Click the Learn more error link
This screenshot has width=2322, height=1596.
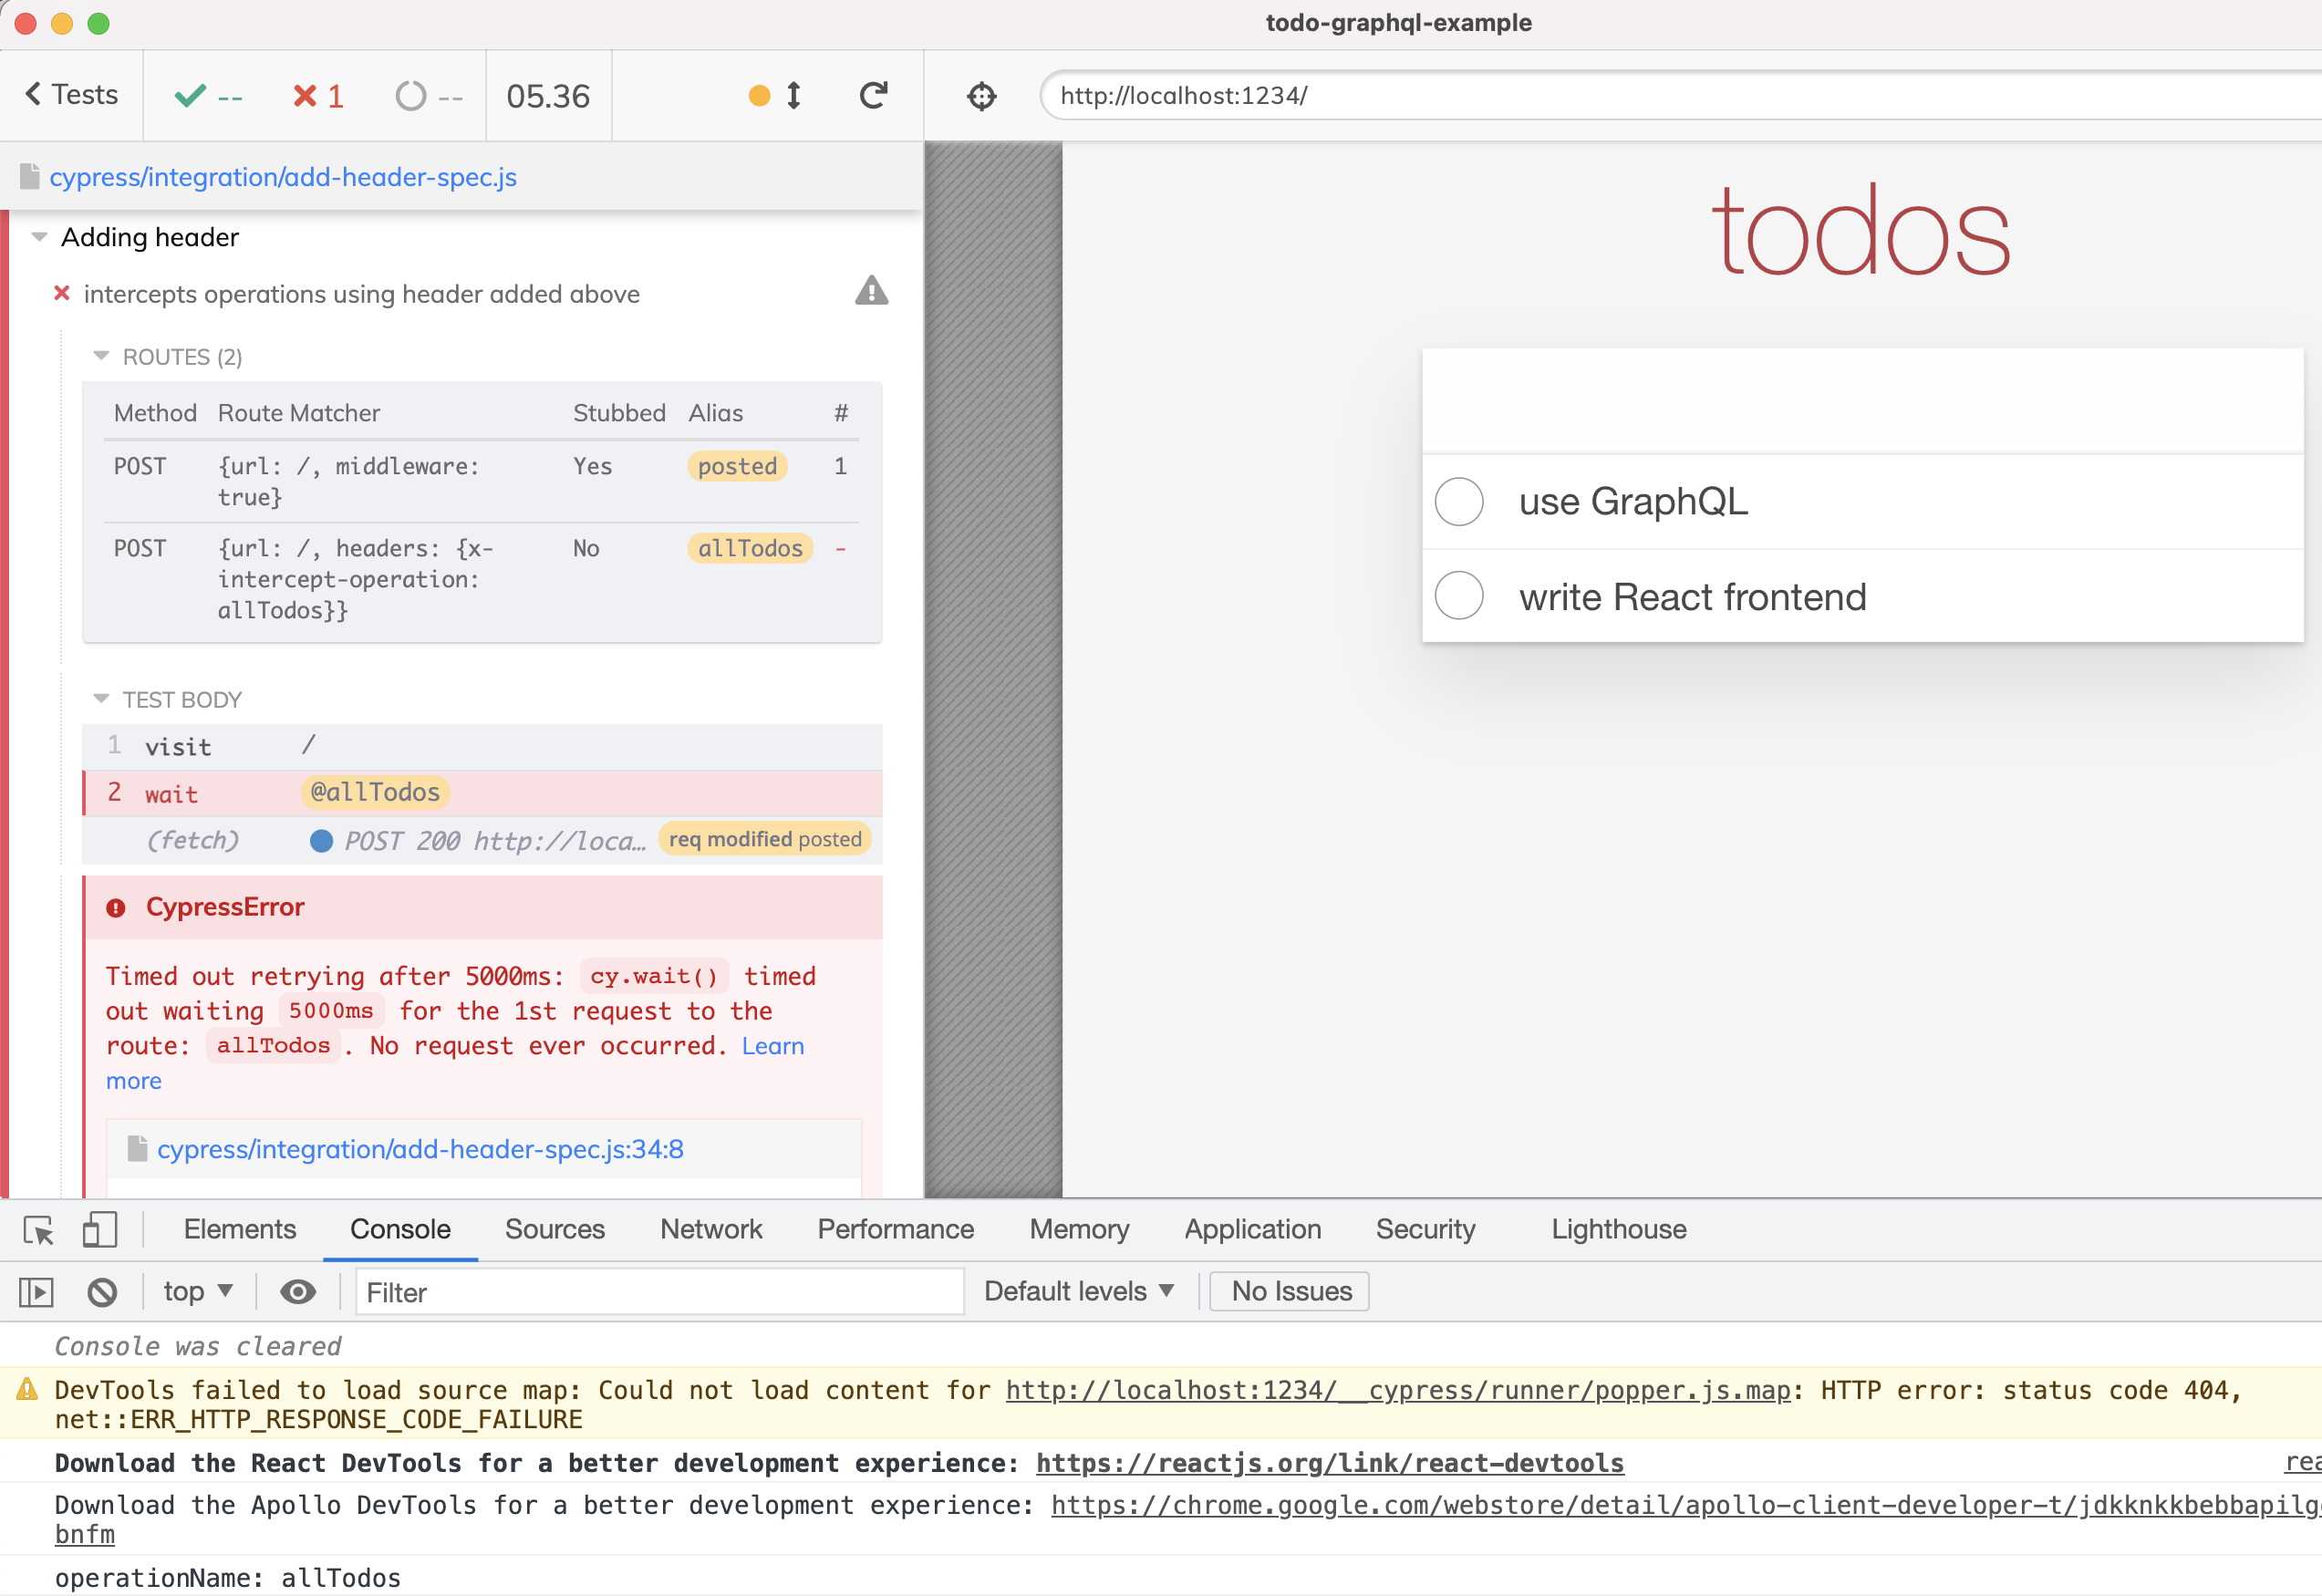772,1046
